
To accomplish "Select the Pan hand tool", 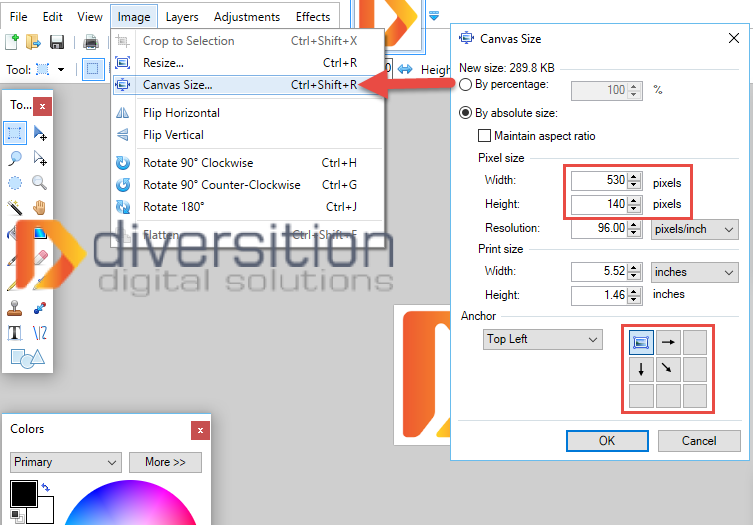I will coord(40,208).
